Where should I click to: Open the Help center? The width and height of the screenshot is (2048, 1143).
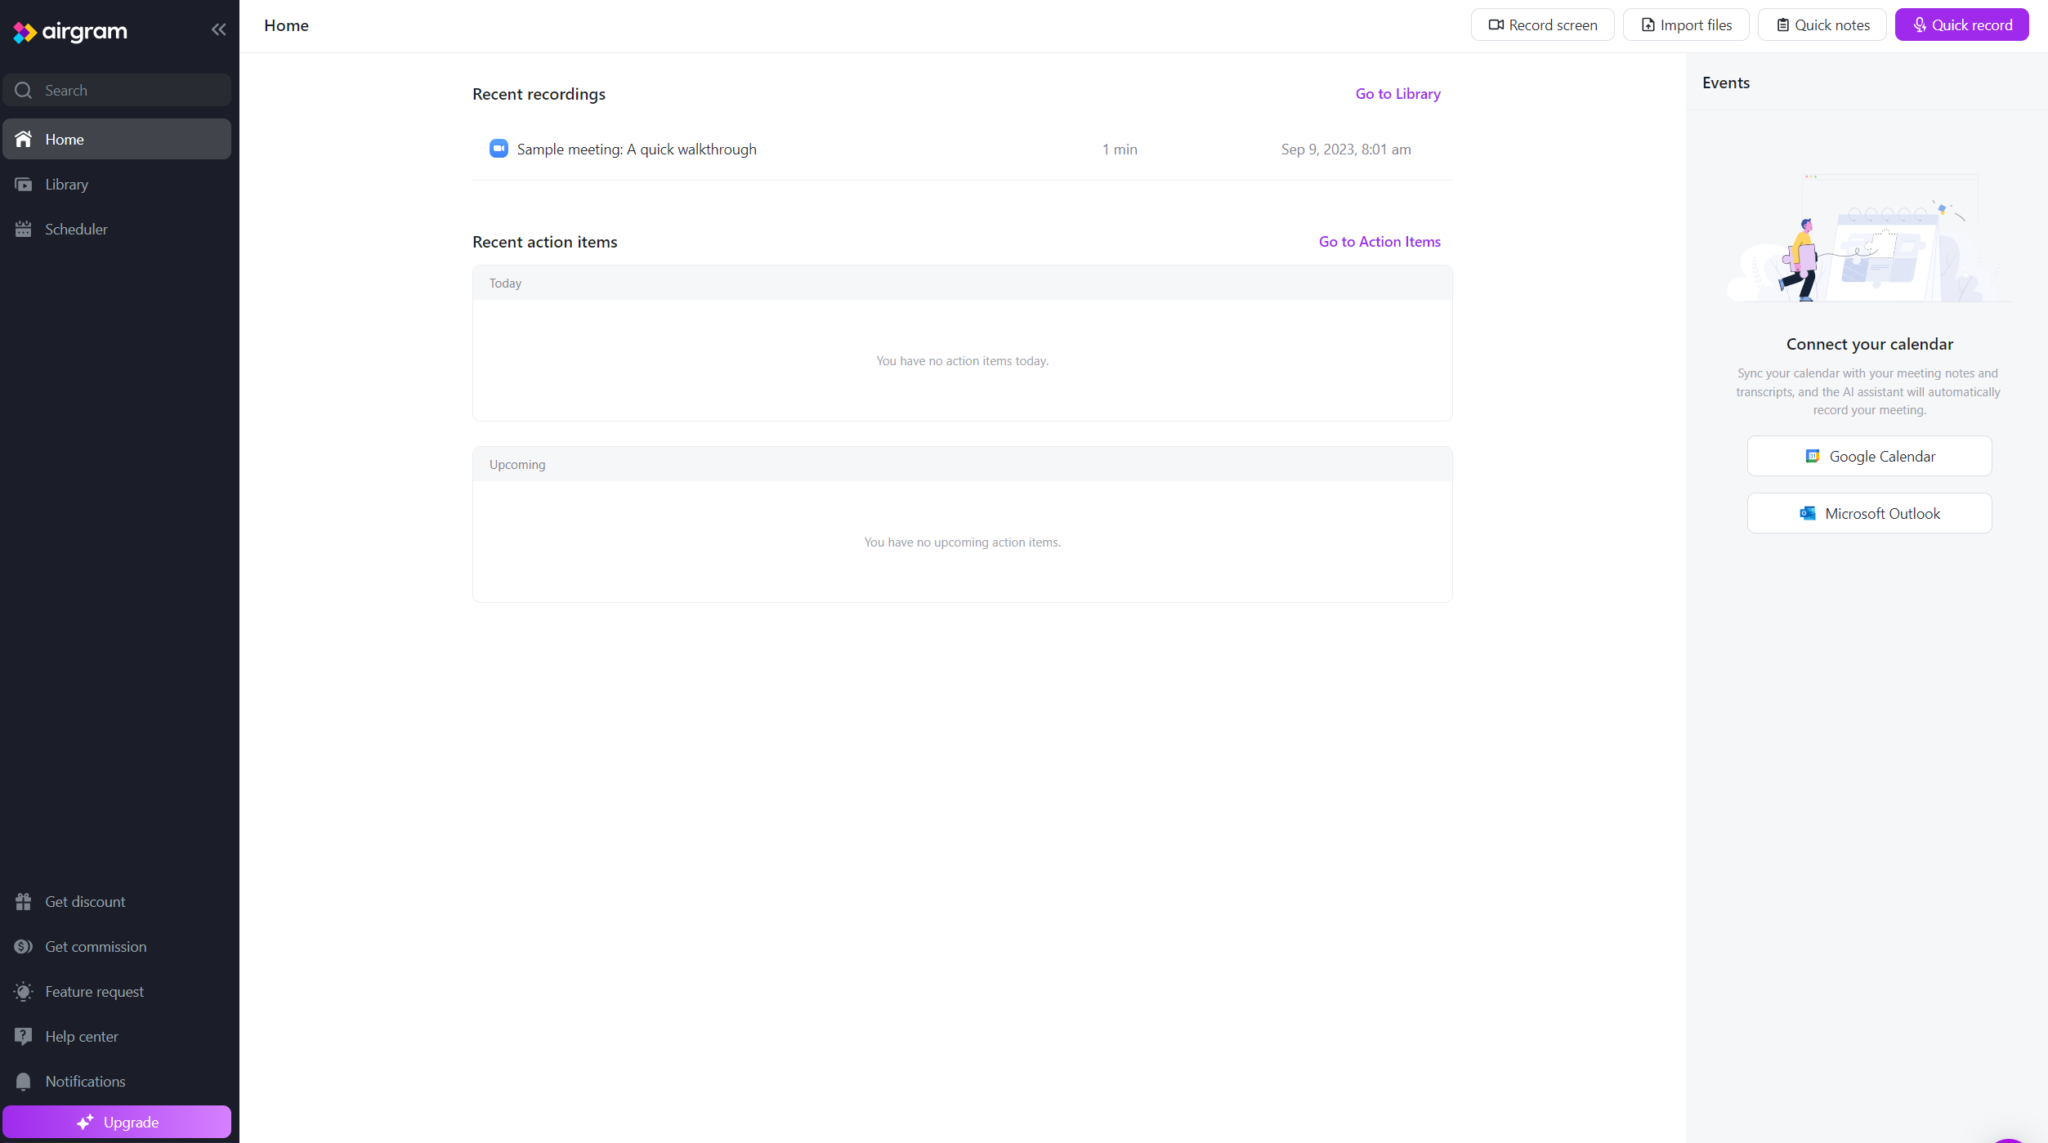point(81,1037)
